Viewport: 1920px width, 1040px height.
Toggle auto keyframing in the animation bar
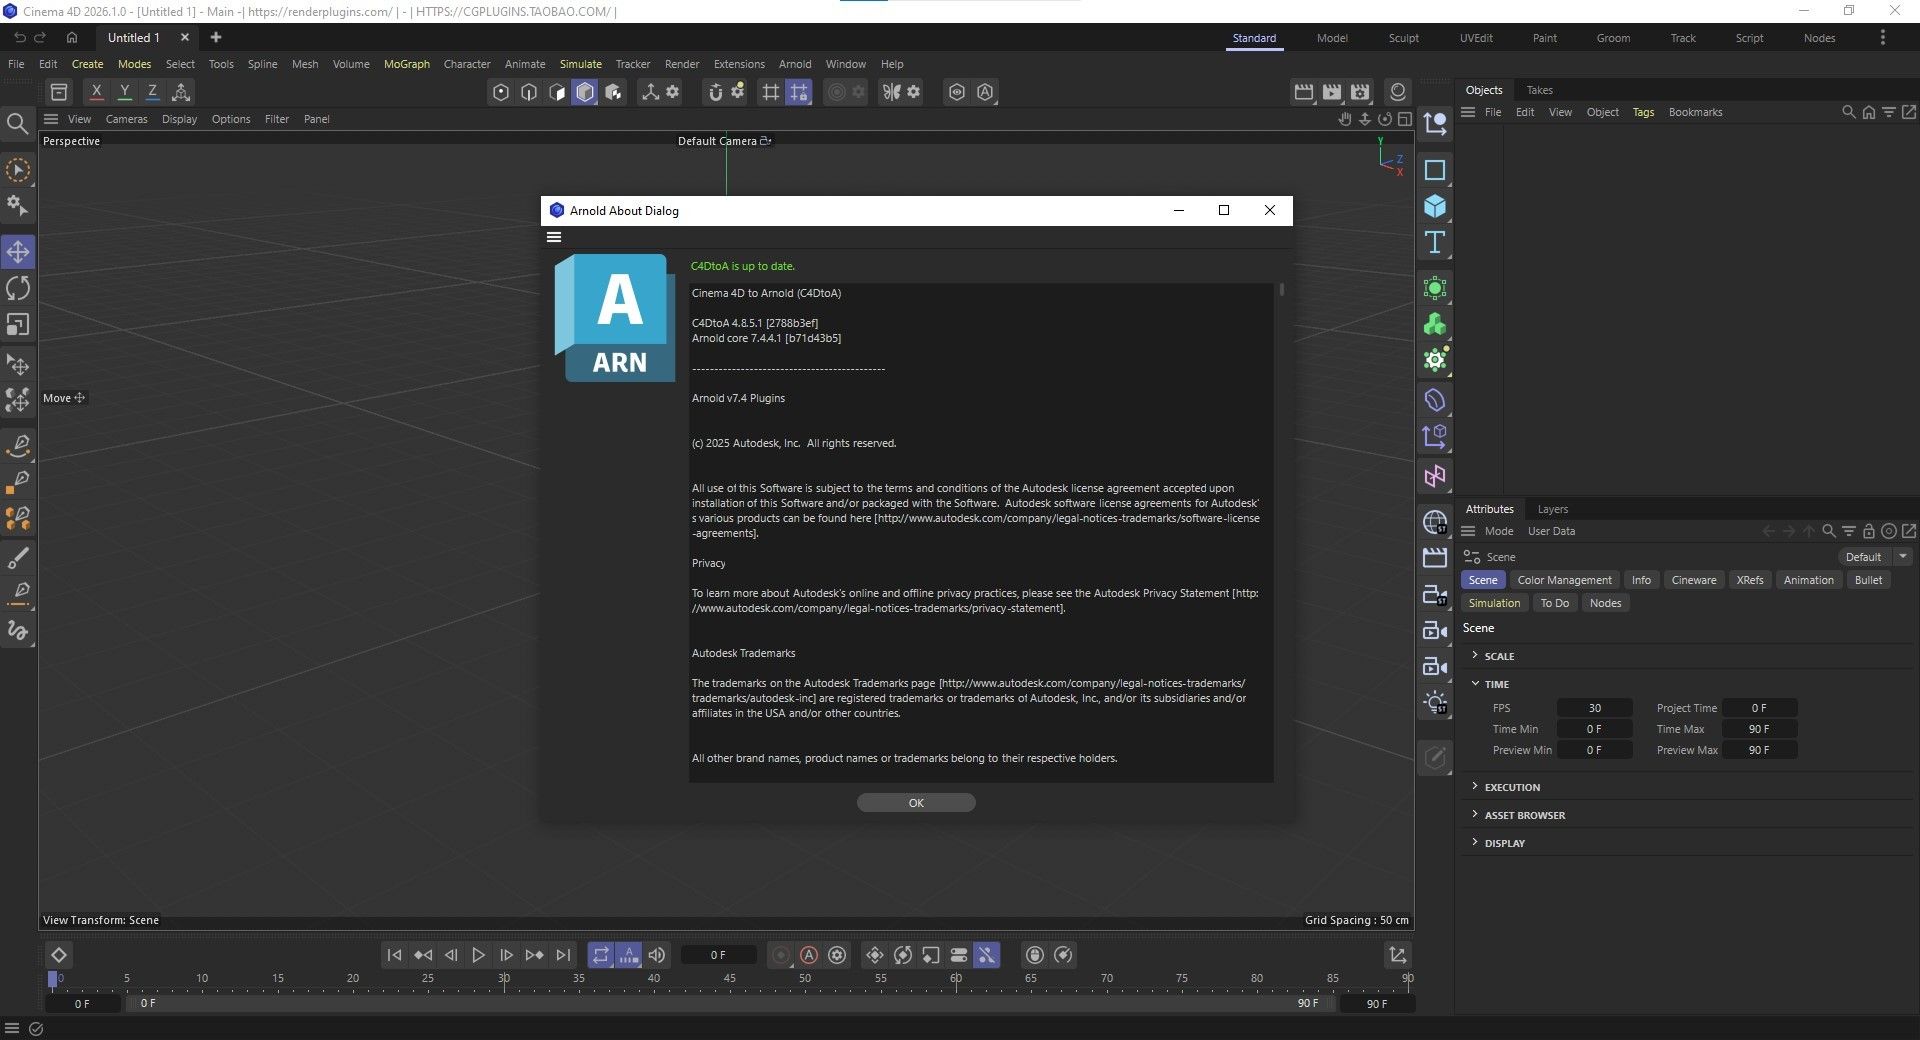(x=808, y=955)
